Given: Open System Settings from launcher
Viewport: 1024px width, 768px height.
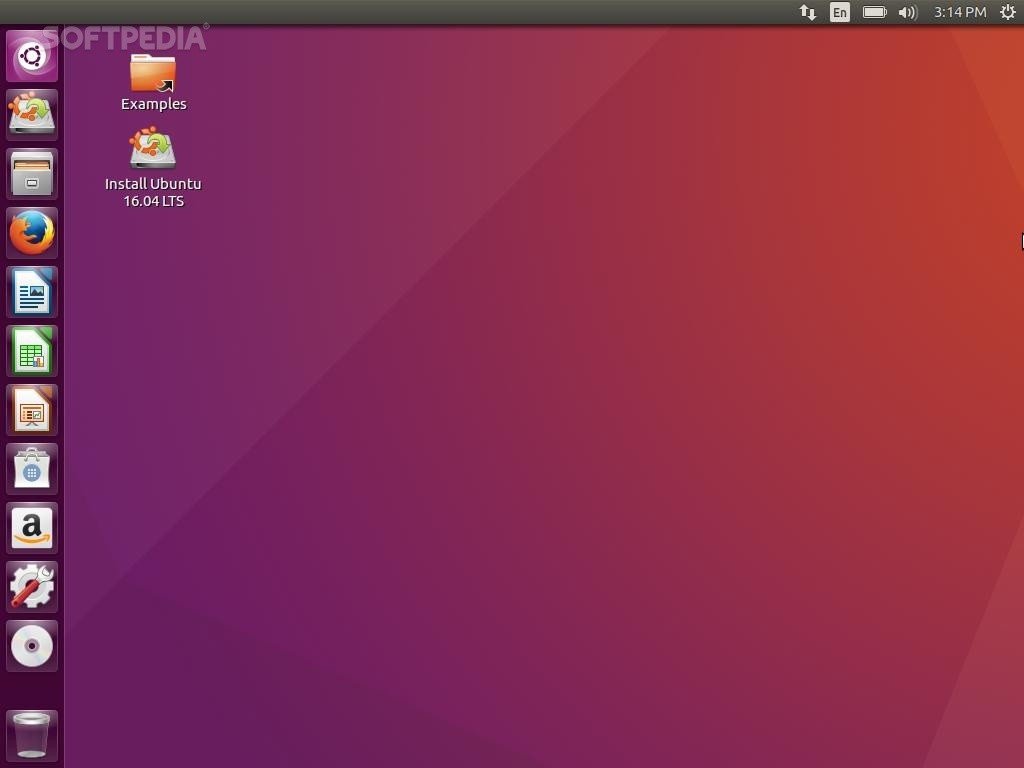Looking at the screenshot, I should pos(32,587).
